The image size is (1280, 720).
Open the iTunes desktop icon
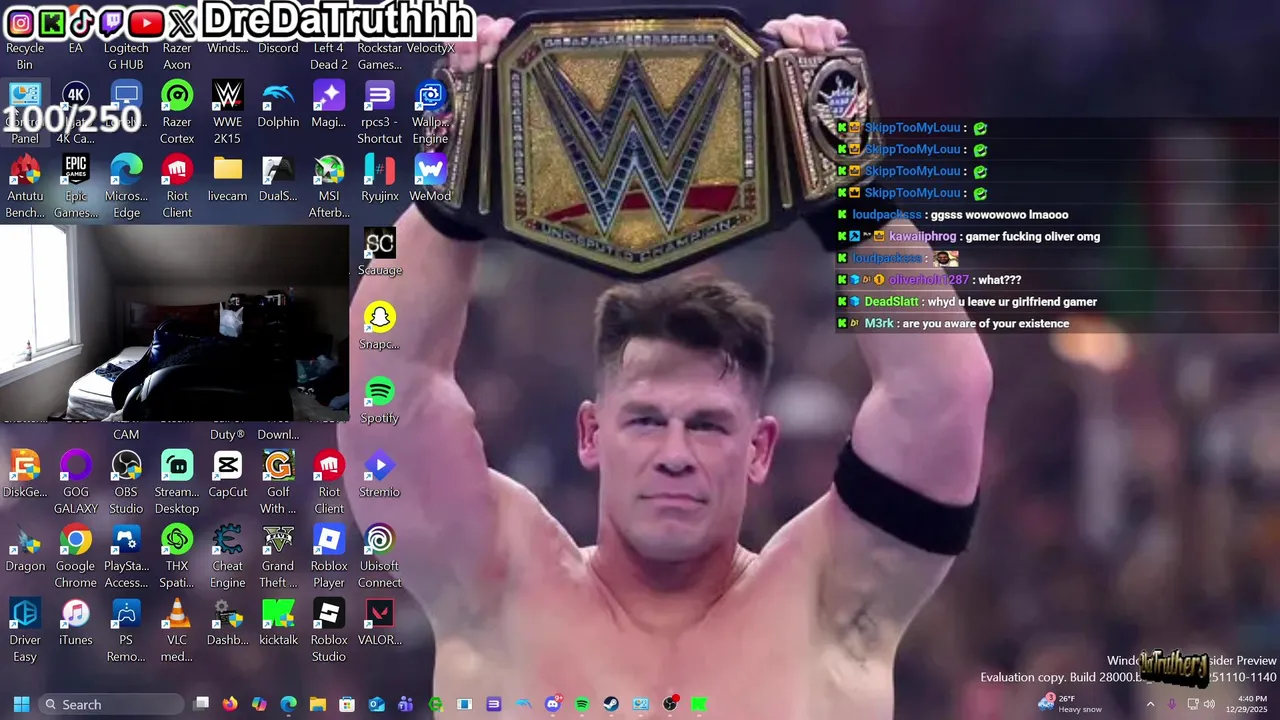[76, 623]
